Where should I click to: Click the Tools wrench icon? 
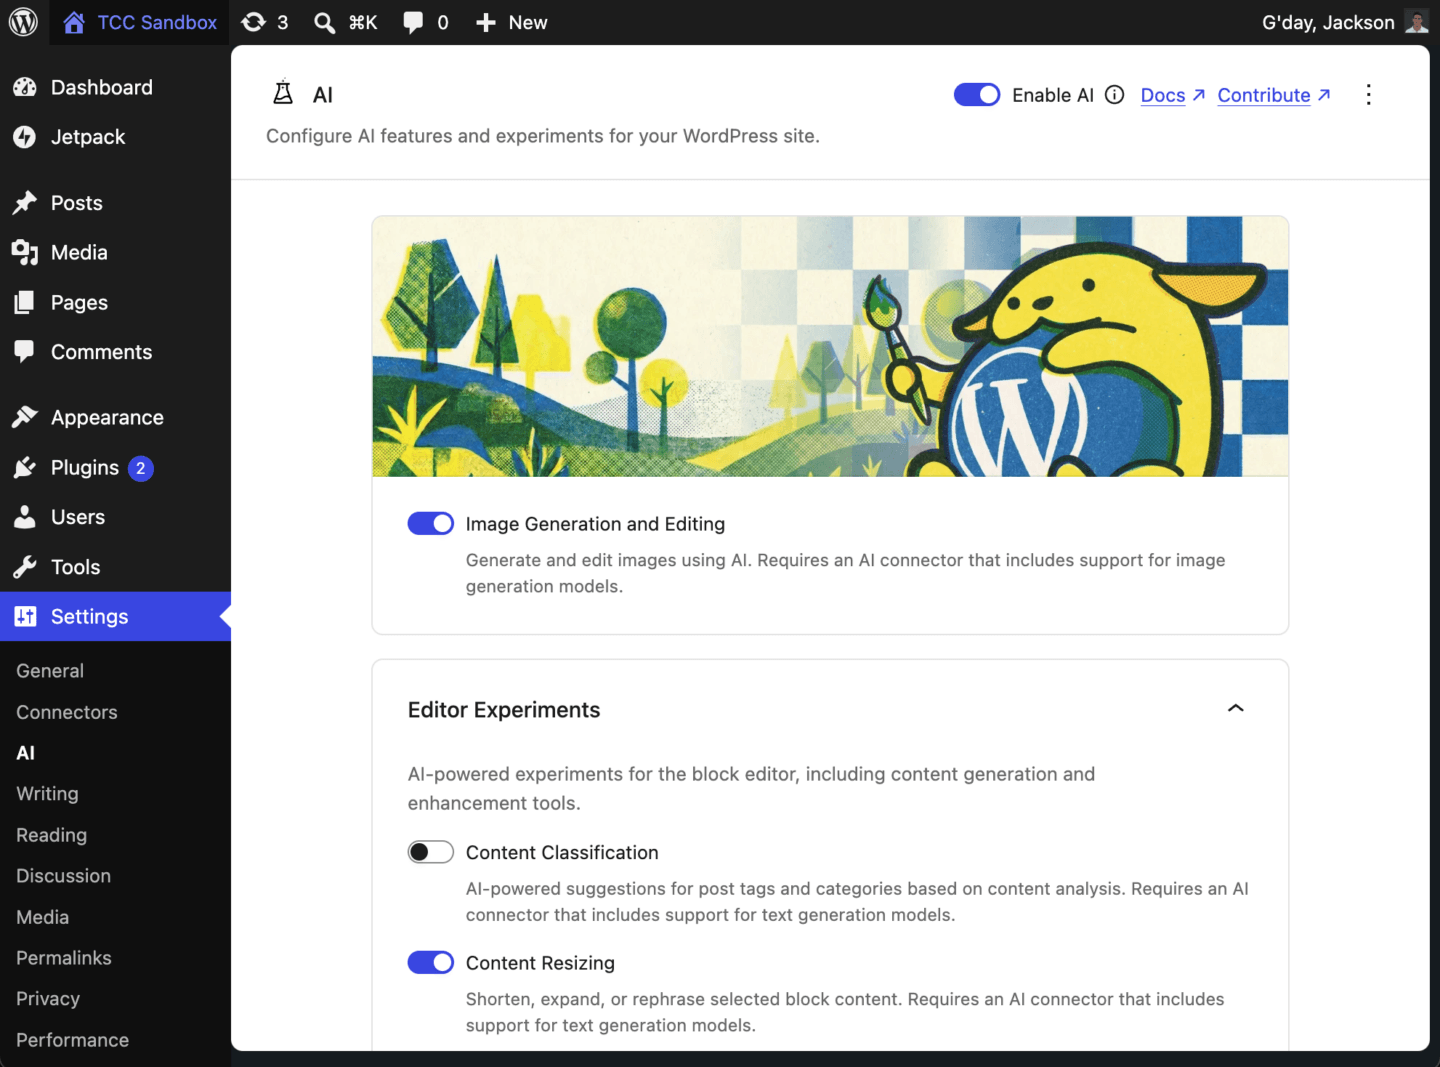click(25, 567)
